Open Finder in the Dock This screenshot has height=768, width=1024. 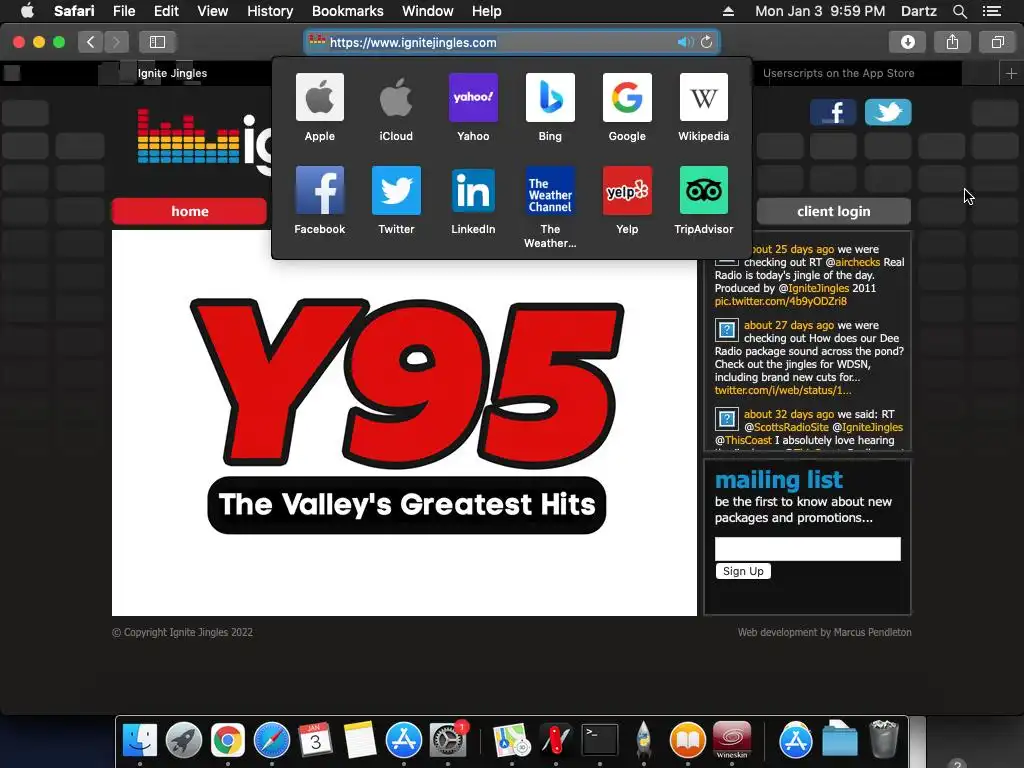140,740
